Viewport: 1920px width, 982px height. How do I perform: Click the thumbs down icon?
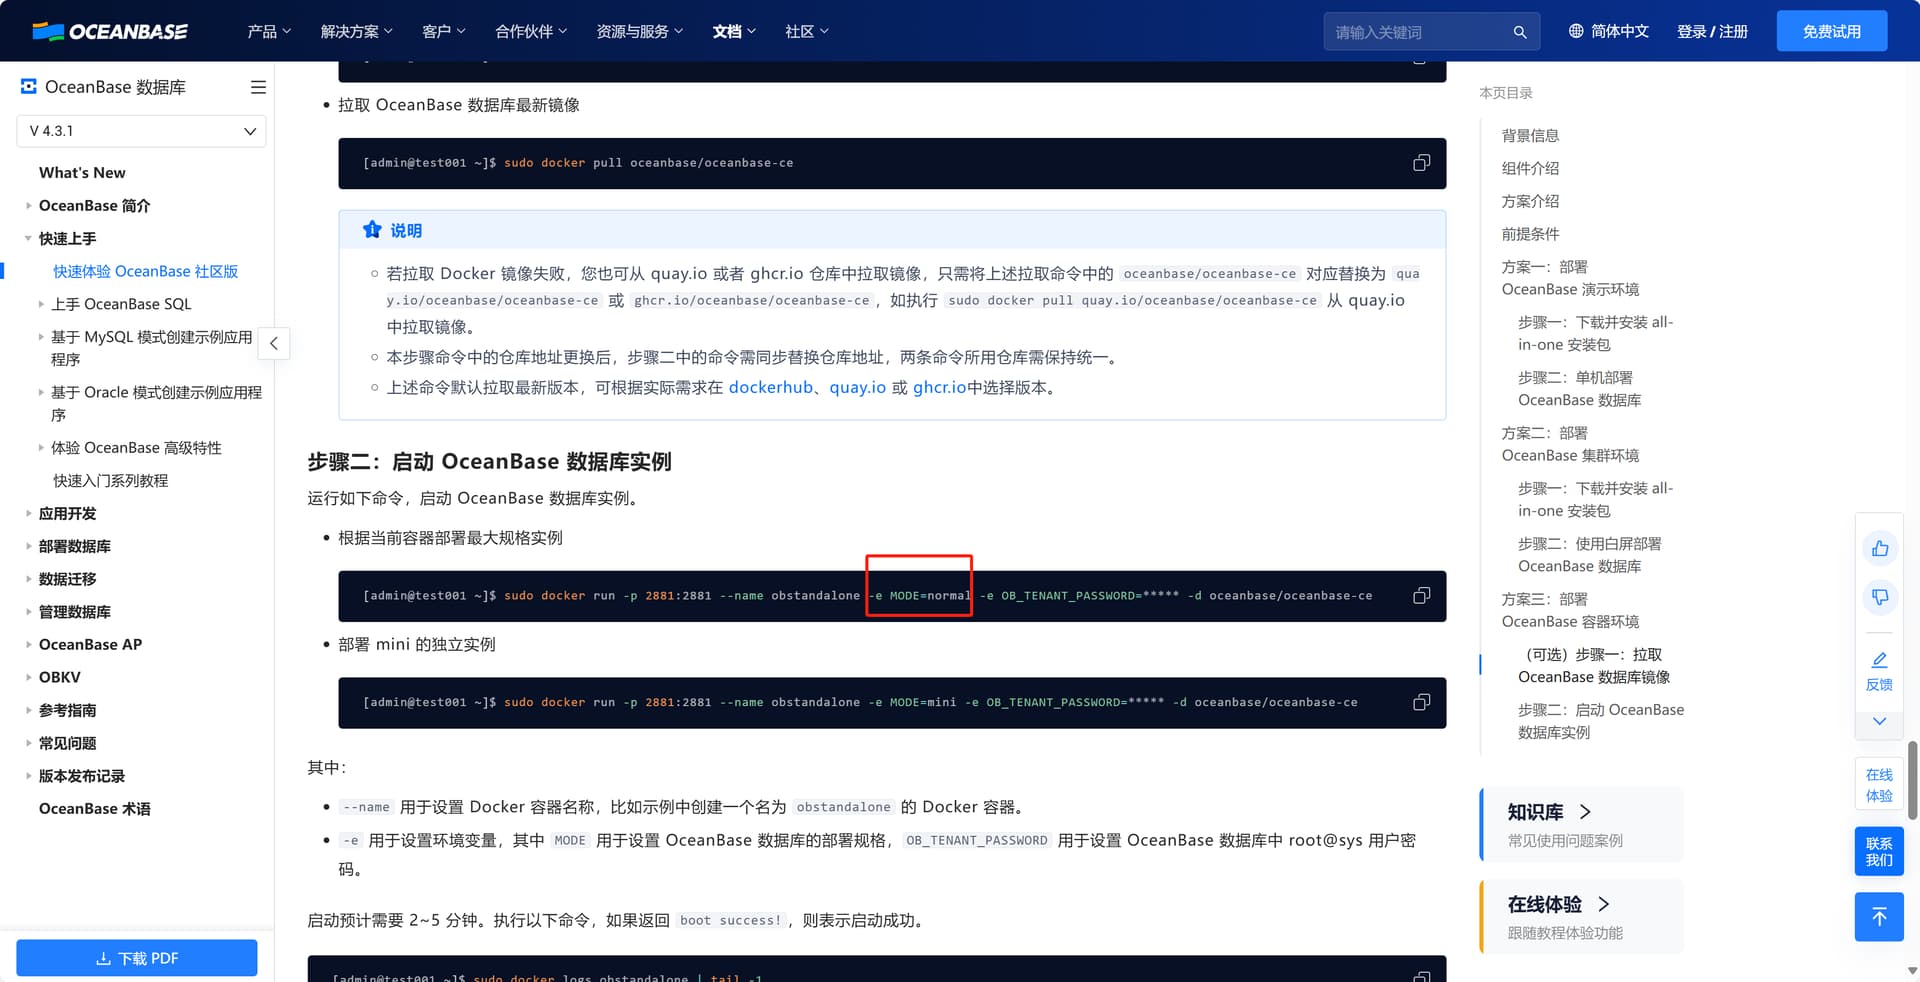pyautogui.click(x=1880, y=597)
